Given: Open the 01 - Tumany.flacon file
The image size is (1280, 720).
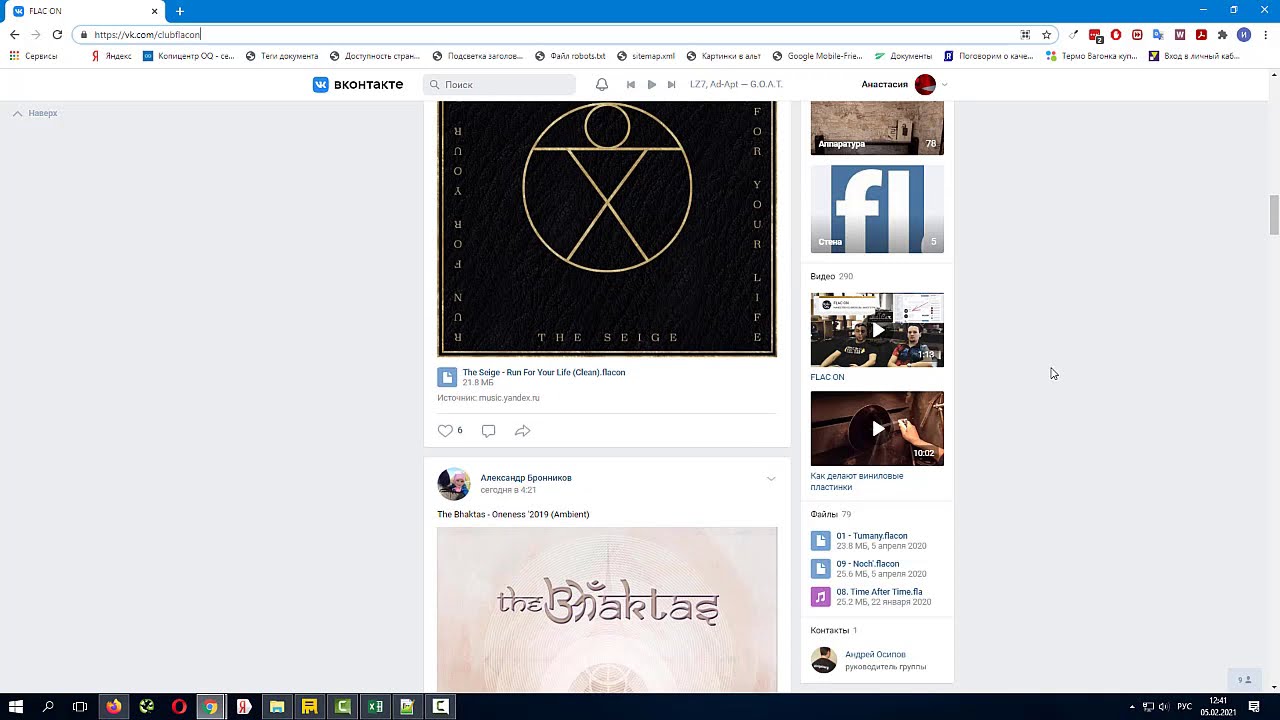Looking at the screenshot, I should point(872,536).
